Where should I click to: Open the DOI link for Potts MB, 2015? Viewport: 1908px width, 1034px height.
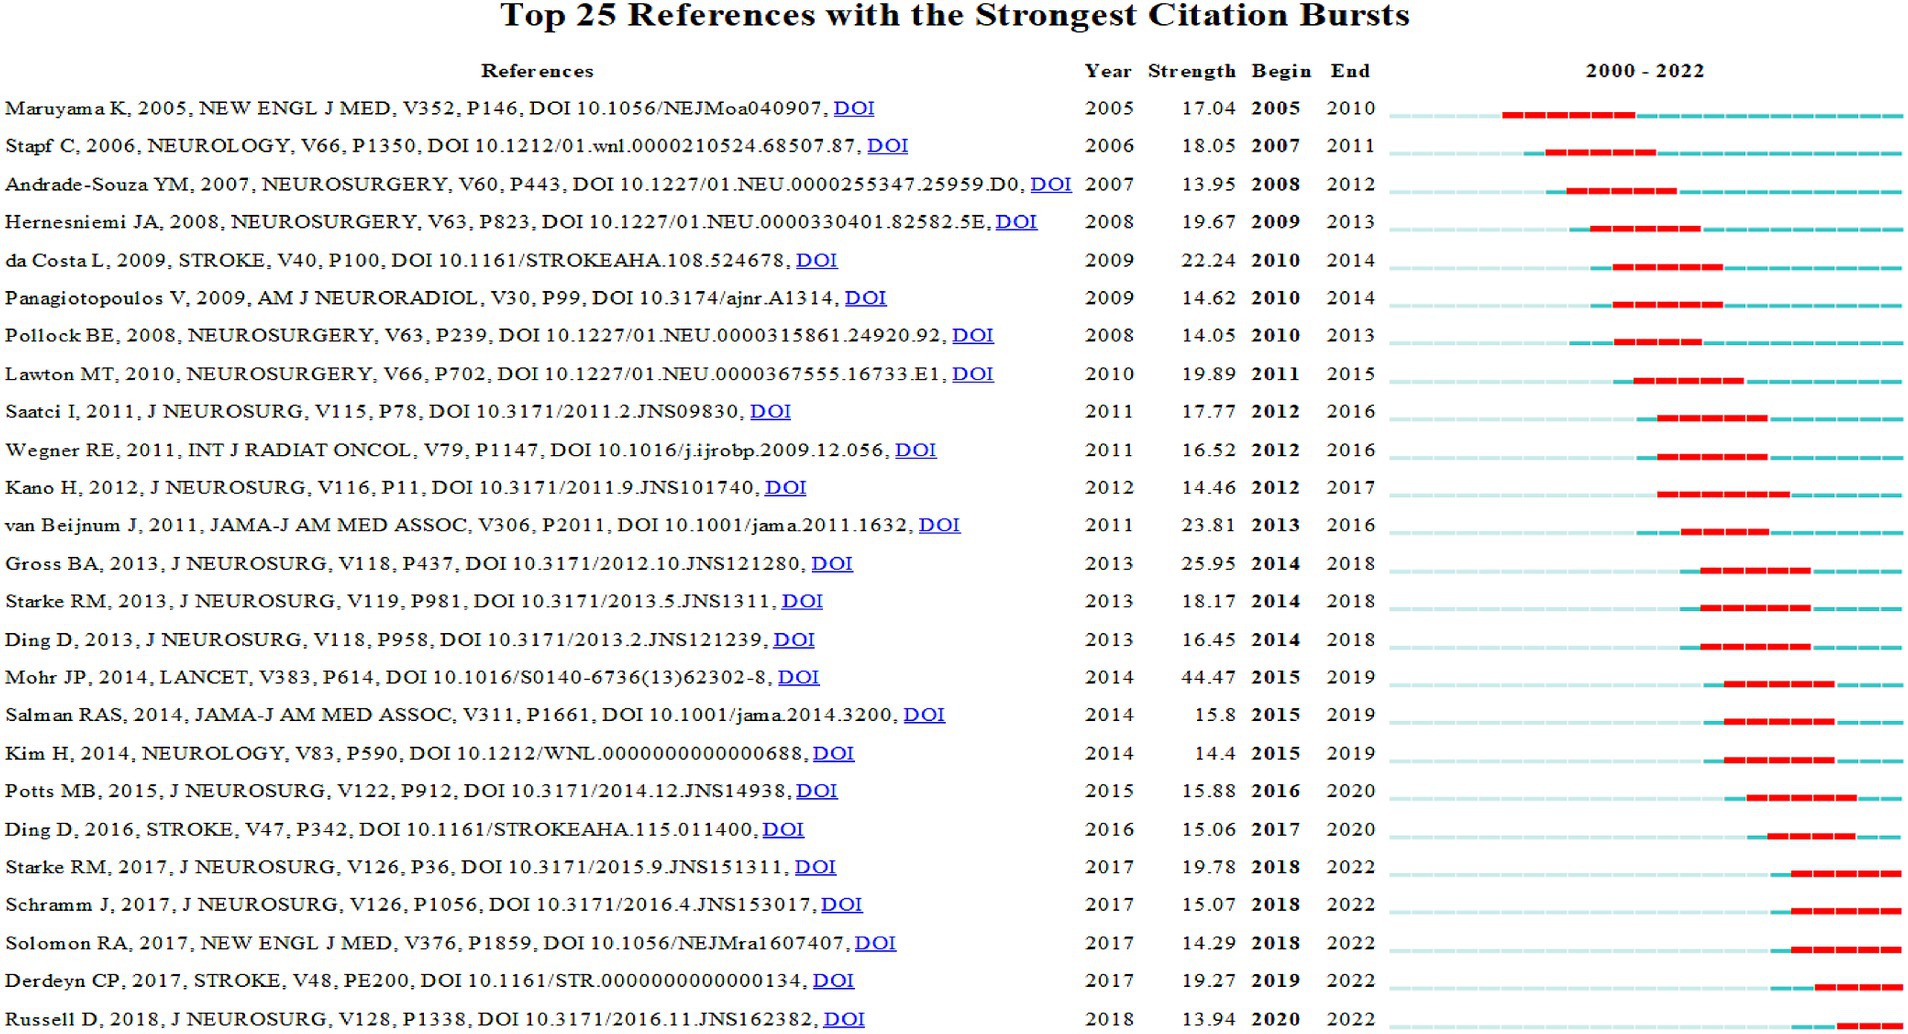coord(817,792)
